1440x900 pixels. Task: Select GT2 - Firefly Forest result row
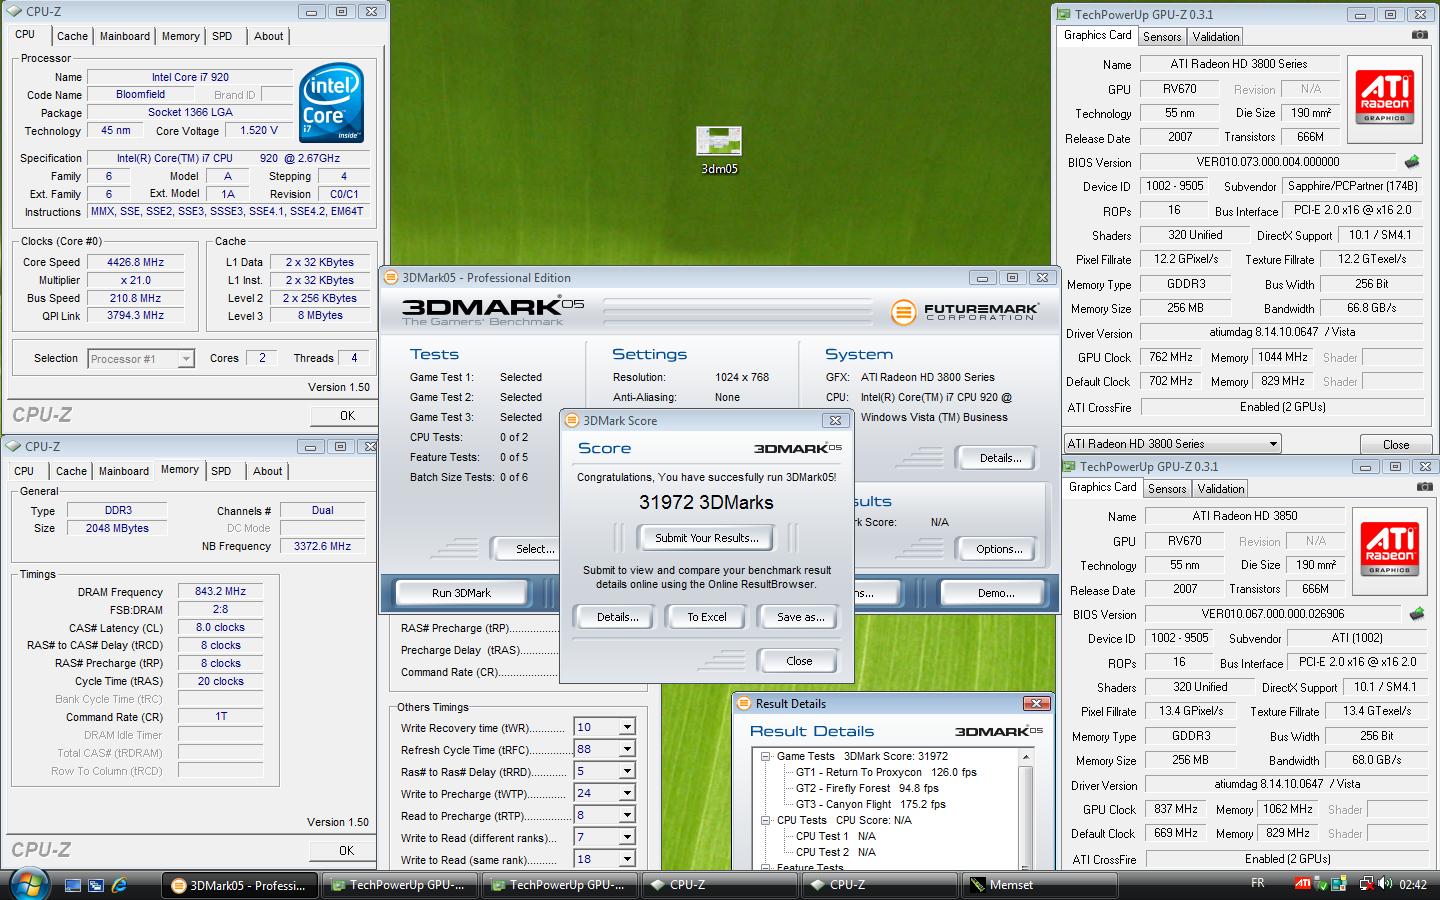coord(867,788)
